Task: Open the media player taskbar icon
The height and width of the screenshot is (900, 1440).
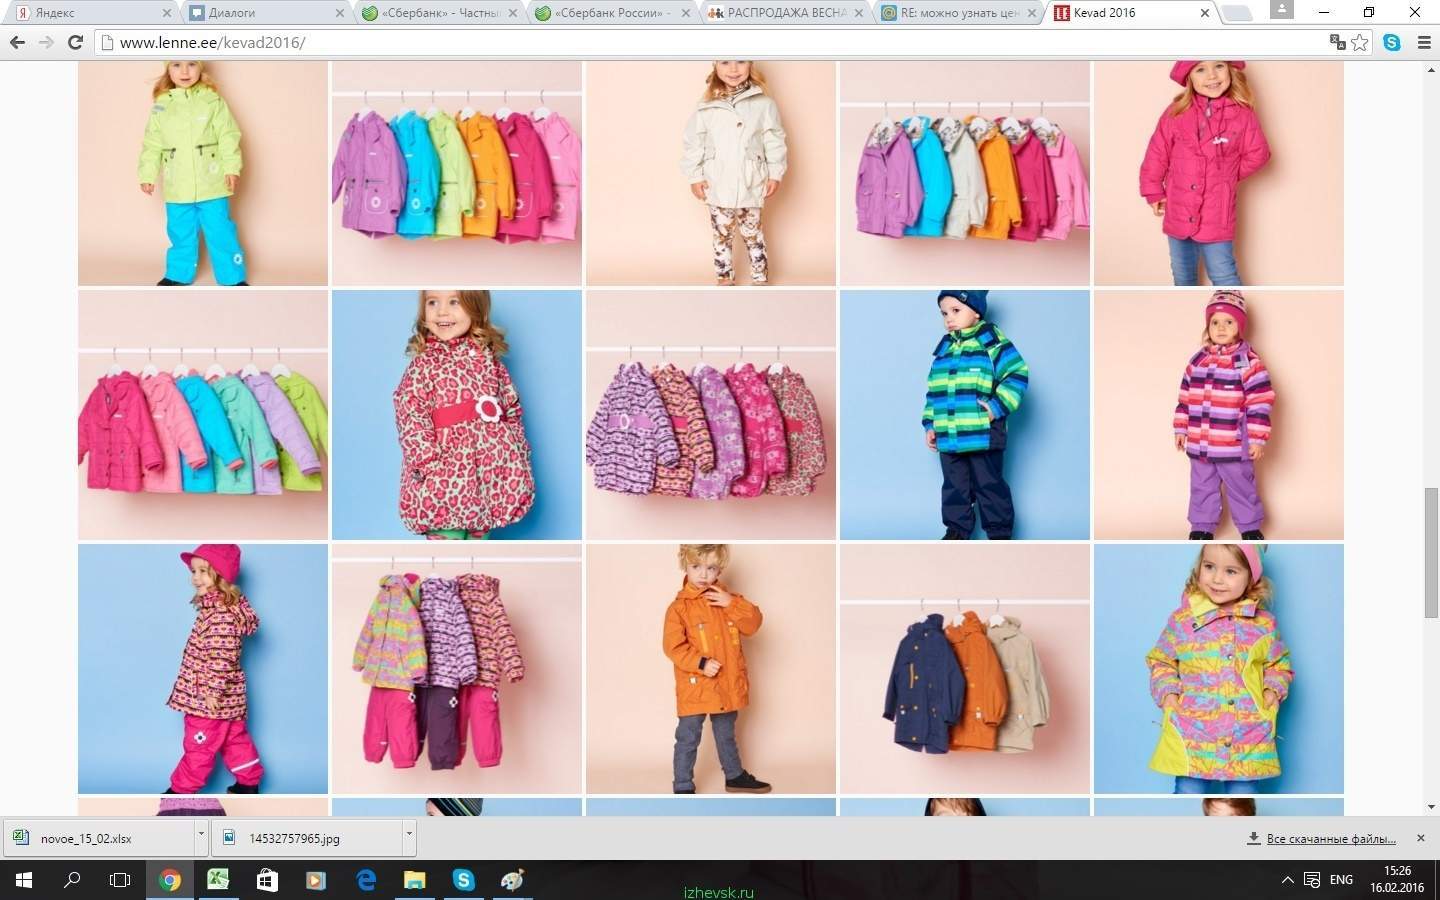Action: click(316, 880)
